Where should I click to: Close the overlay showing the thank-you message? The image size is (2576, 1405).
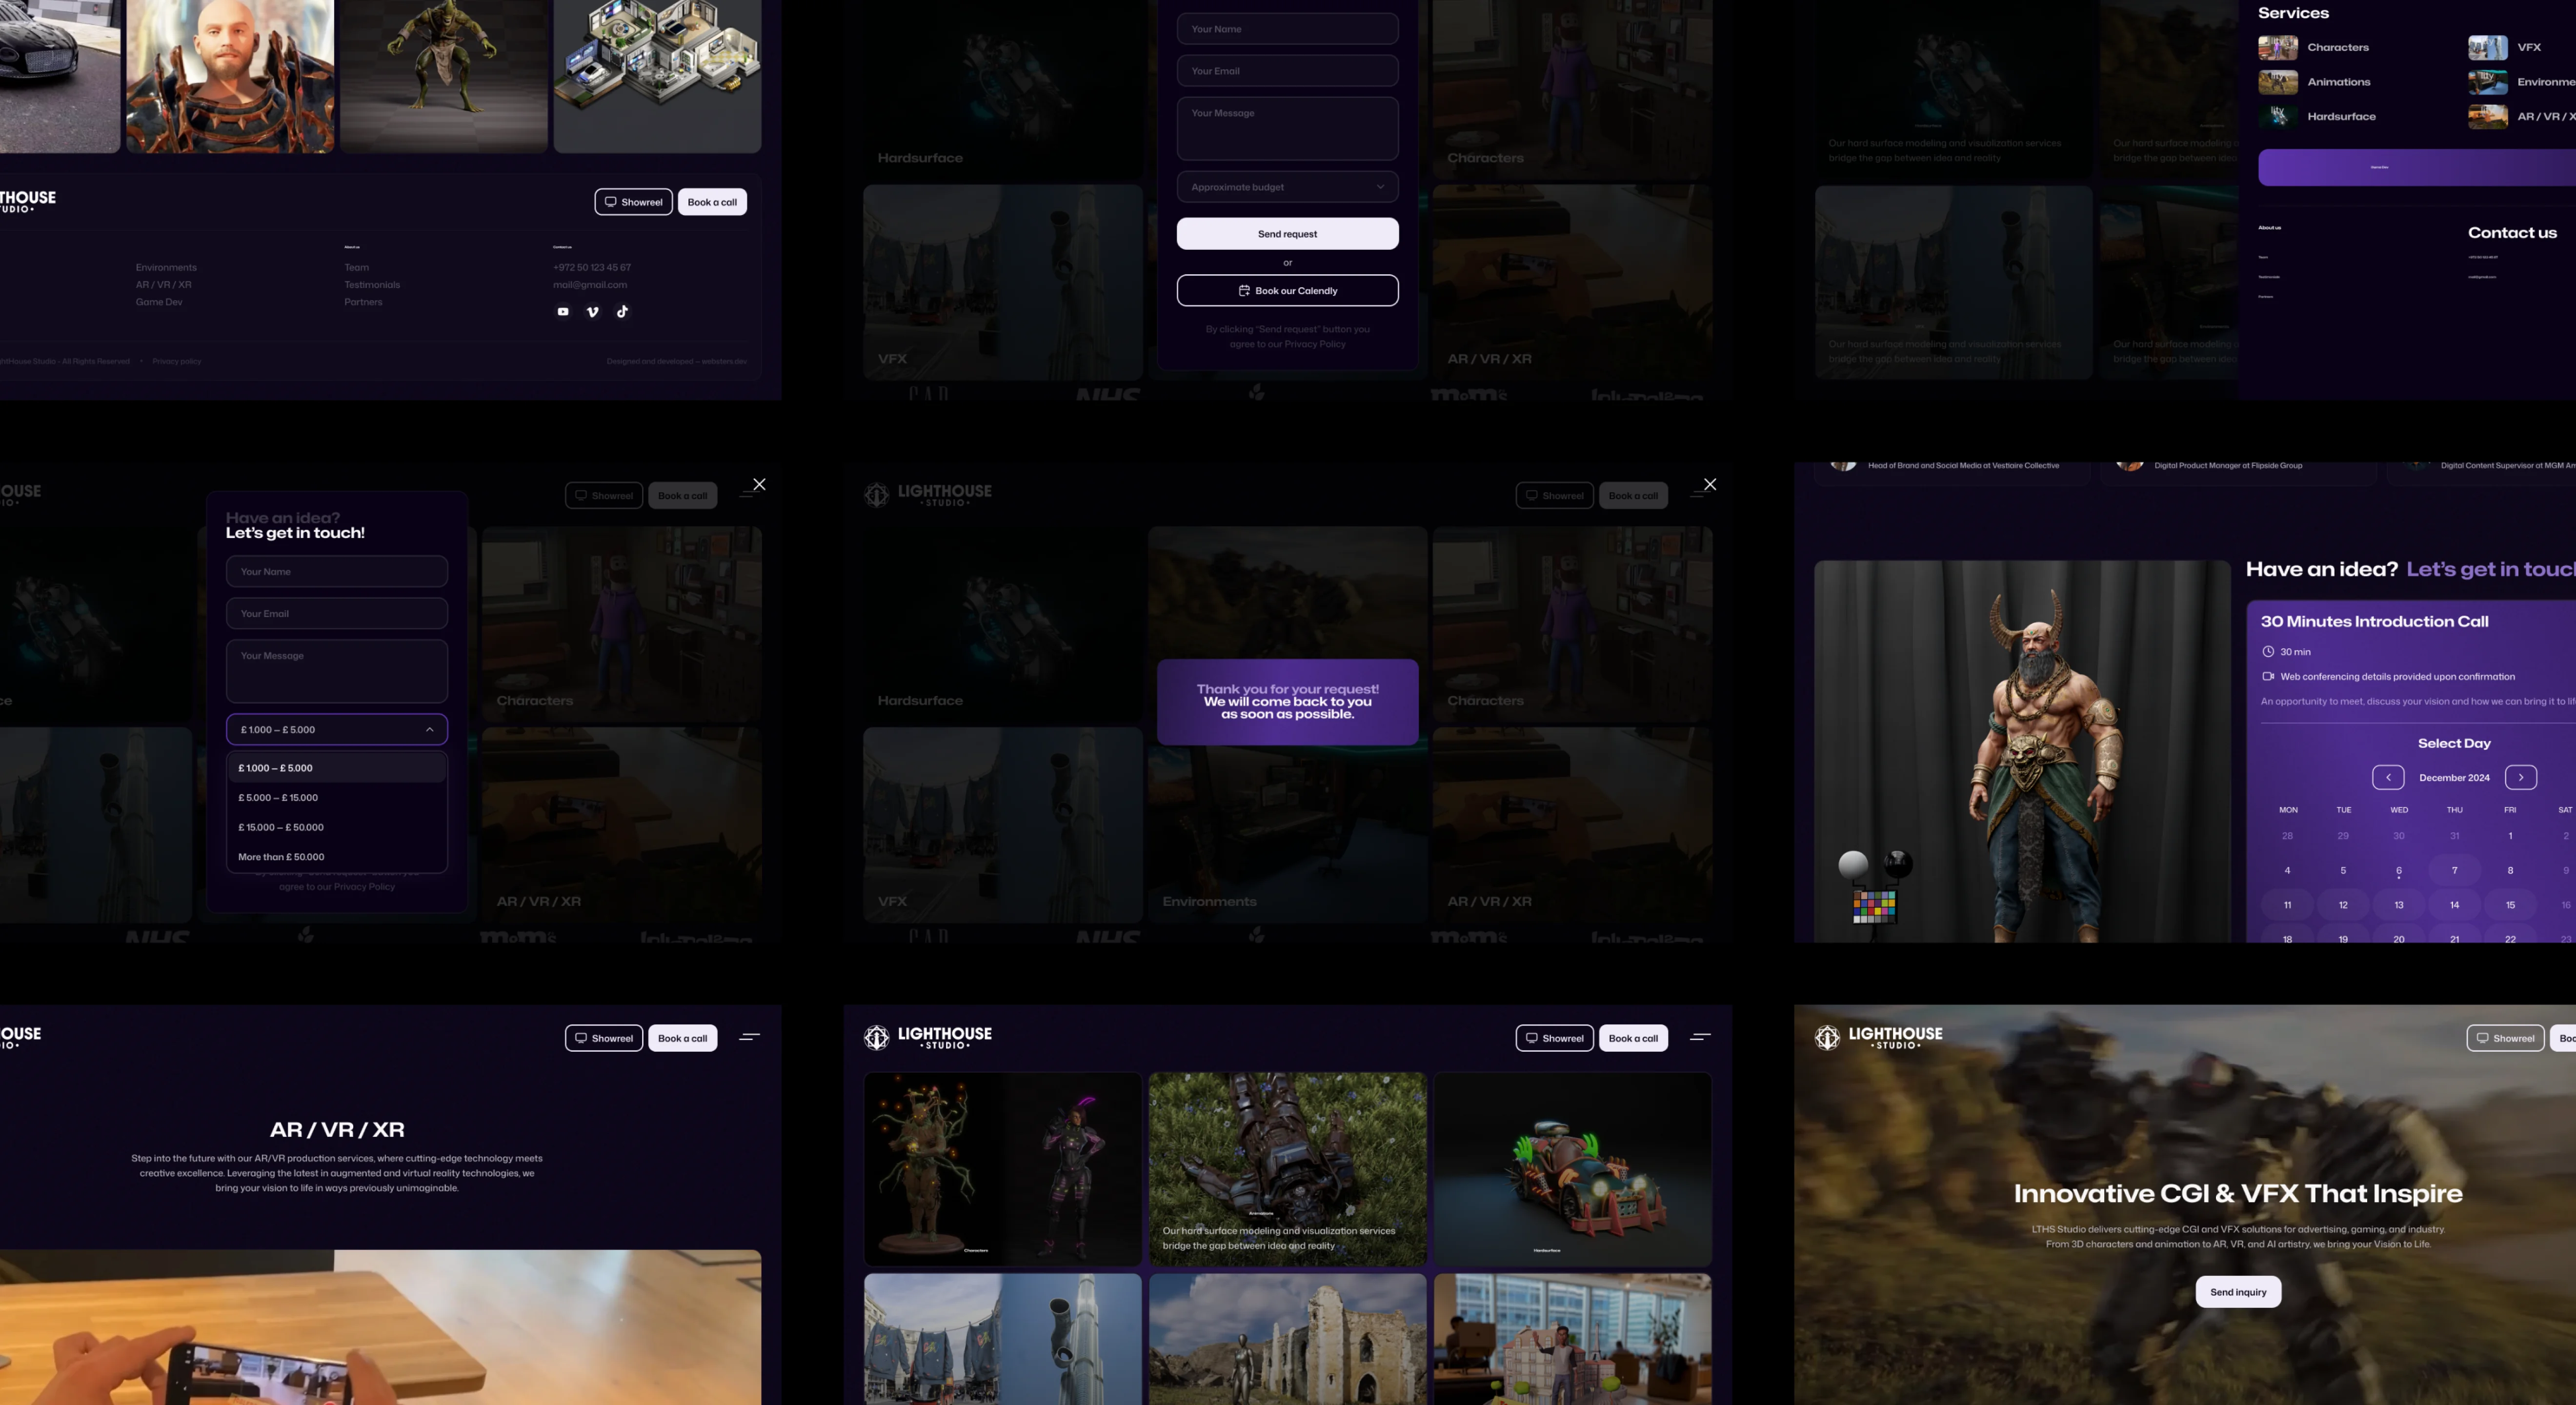click(x=1710, y=485)
